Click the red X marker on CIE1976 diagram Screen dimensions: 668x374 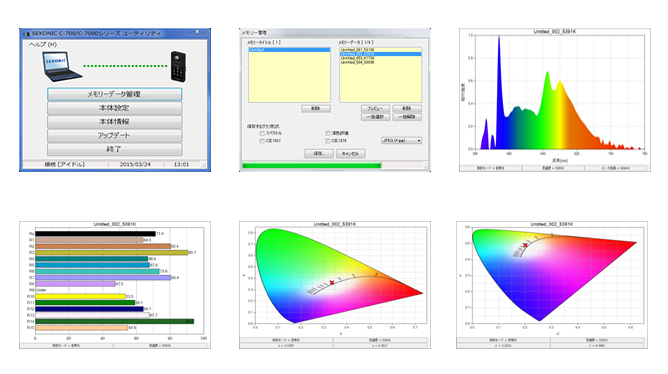[525, 245]
